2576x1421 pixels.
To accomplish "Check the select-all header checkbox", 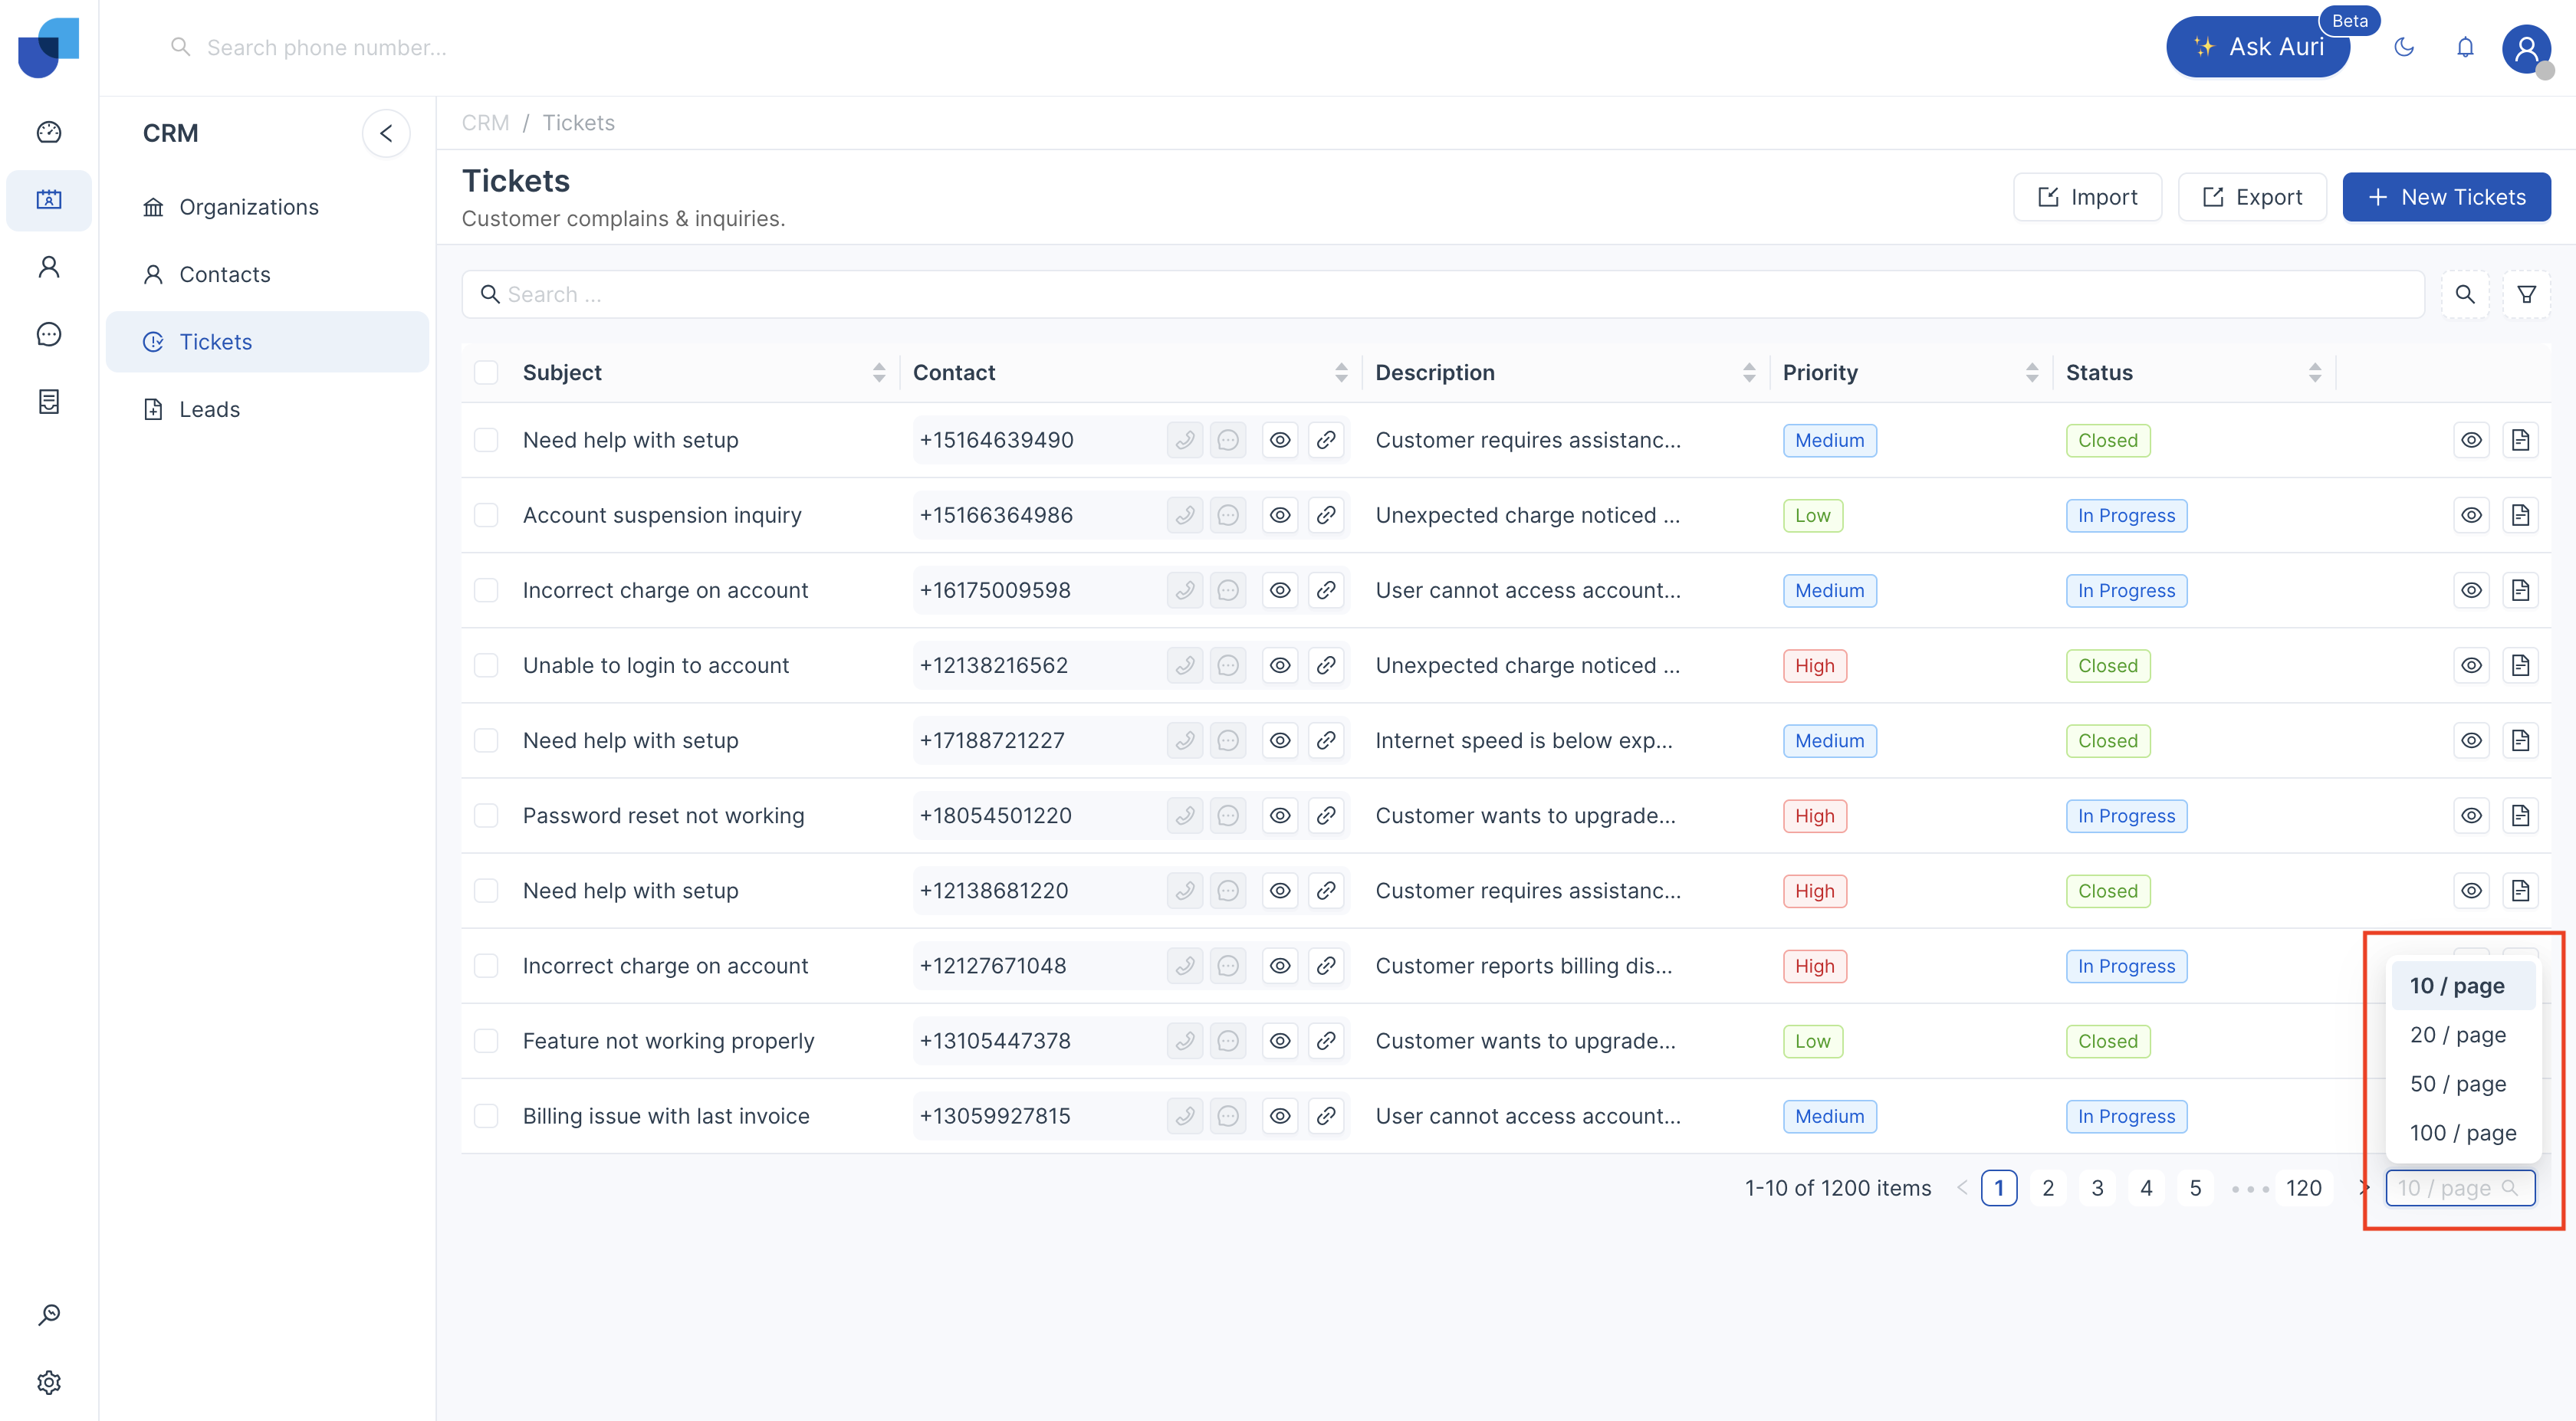I will 486,373.
